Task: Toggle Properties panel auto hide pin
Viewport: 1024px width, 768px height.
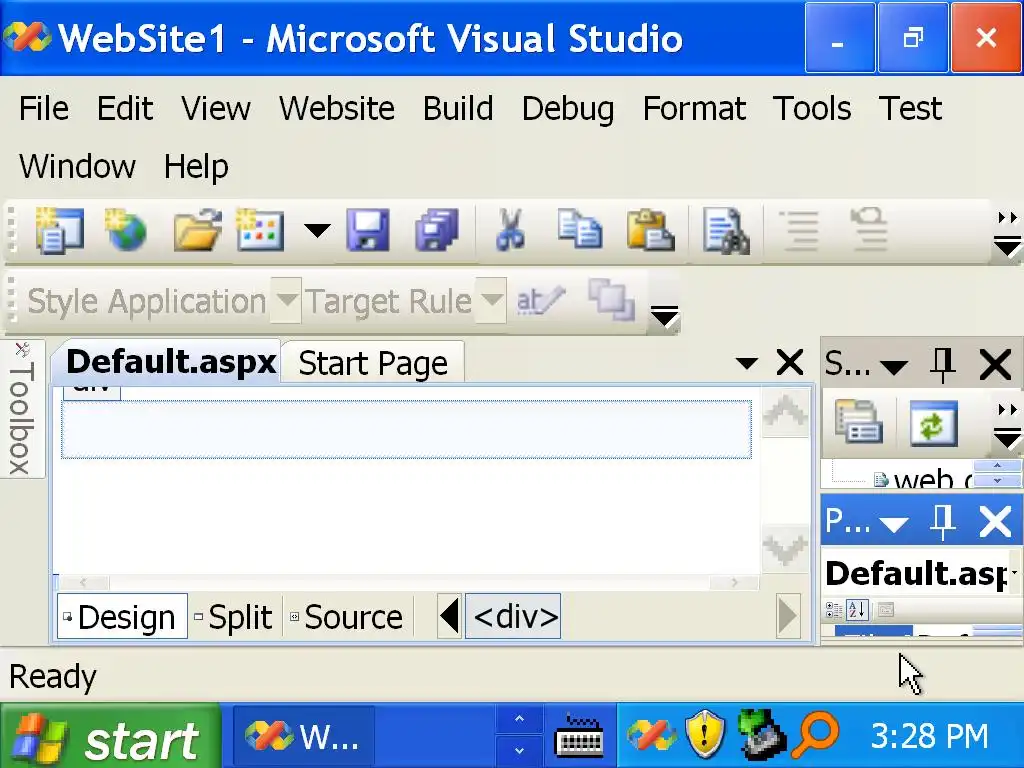Action: tap(943, 522)
